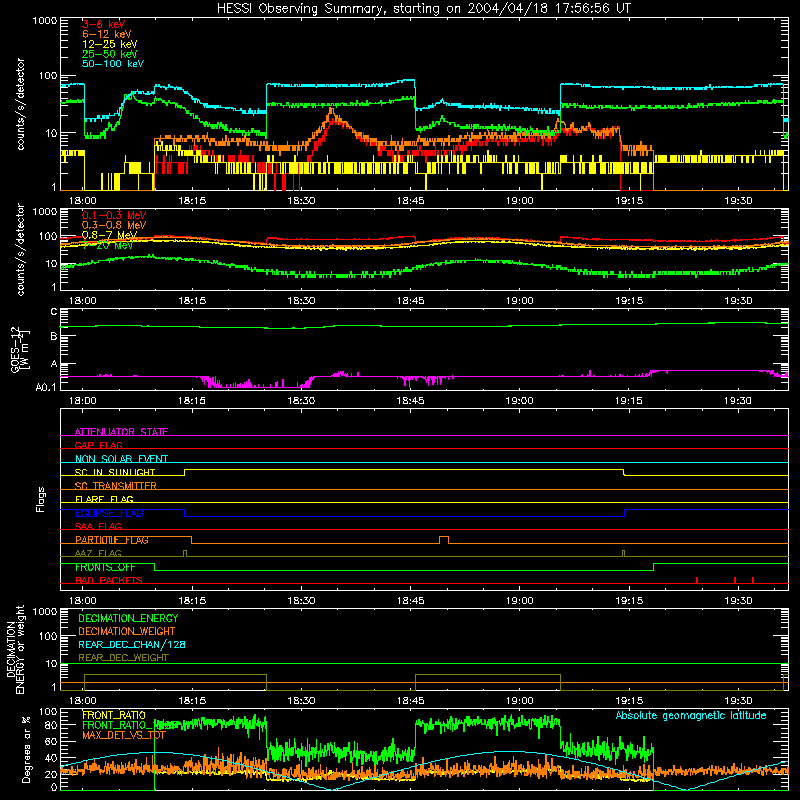Click the 0.3-0.8 MeV legend label
Viewport: 800px width, 800px height.
pyautogui.click(x=114, y=225)
